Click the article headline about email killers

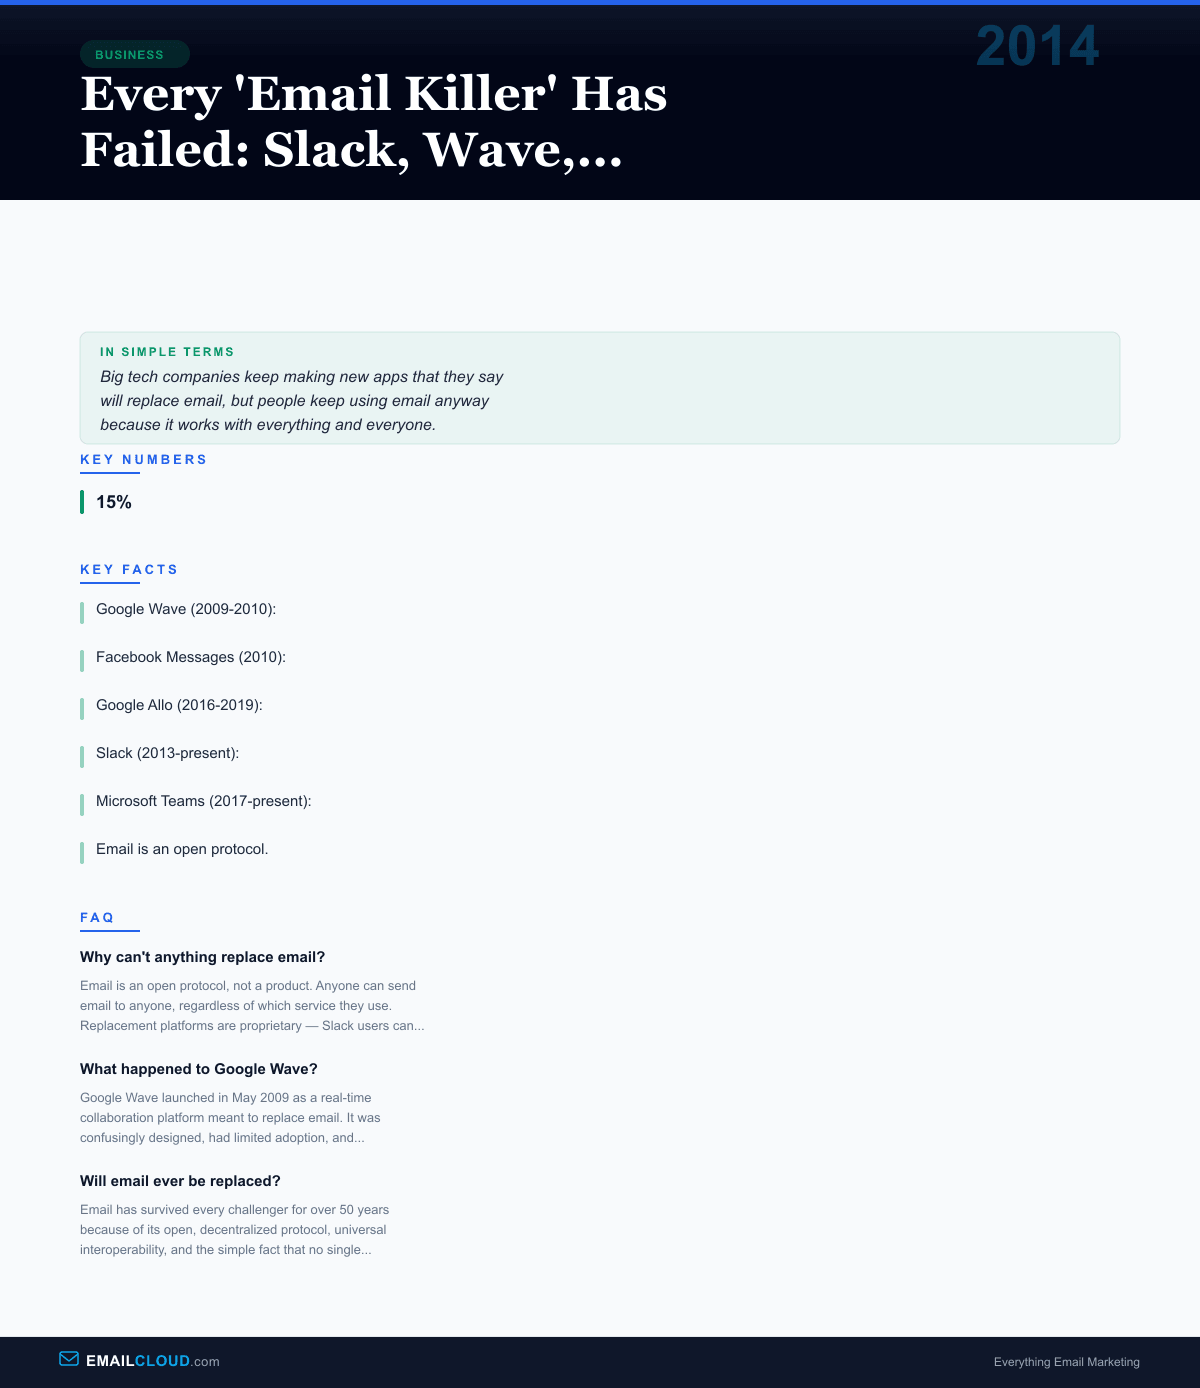click(373, 121)
